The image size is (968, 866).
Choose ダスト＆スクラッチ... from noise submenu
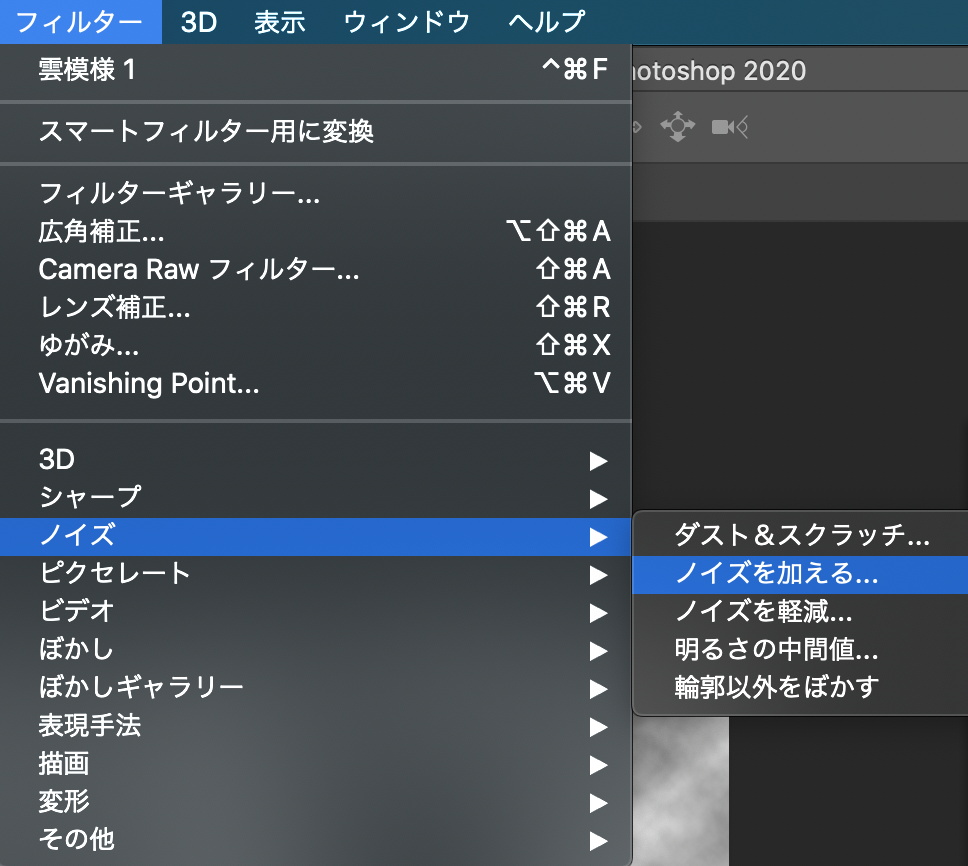pos(801,536)
